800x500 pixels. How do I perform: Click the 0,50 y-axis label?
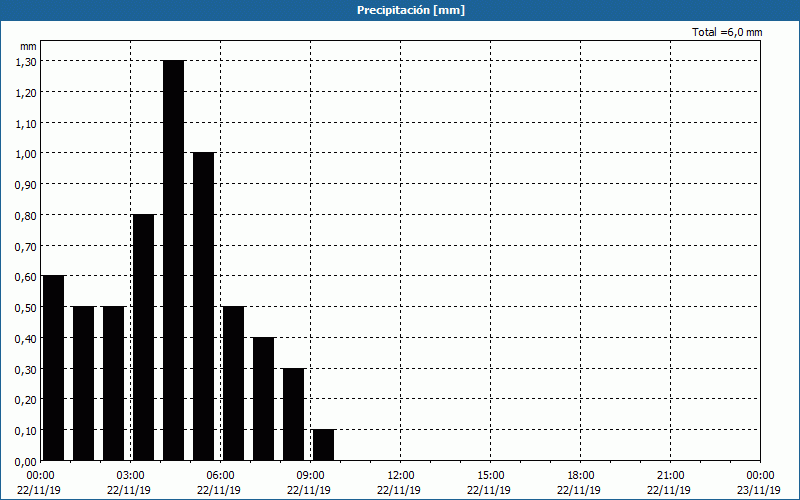26,308
